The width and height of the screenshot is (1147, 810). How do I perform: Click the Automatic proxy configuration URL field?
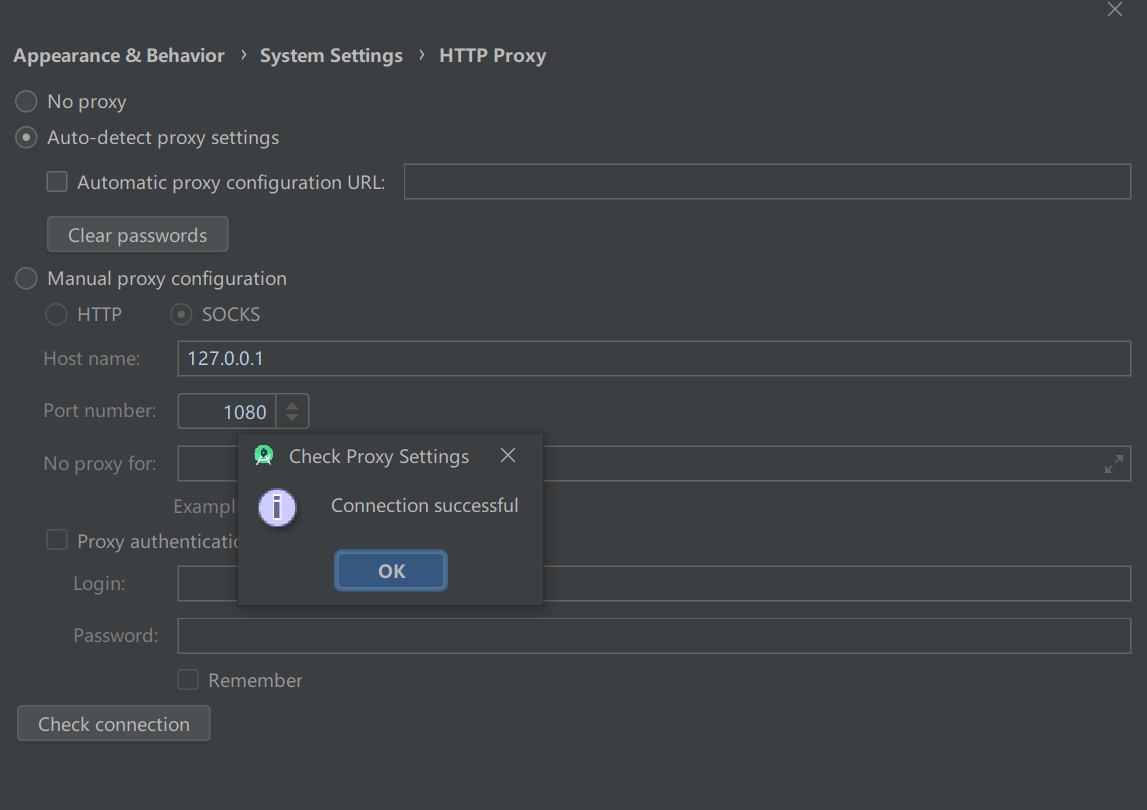click(x=767, y=182)
